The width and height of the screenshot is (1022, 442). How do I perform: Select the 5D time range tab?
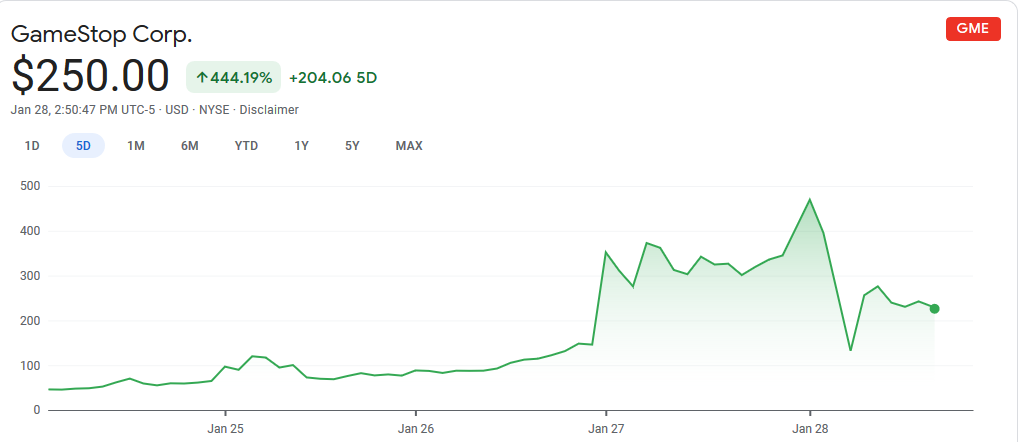click(83, 146)
